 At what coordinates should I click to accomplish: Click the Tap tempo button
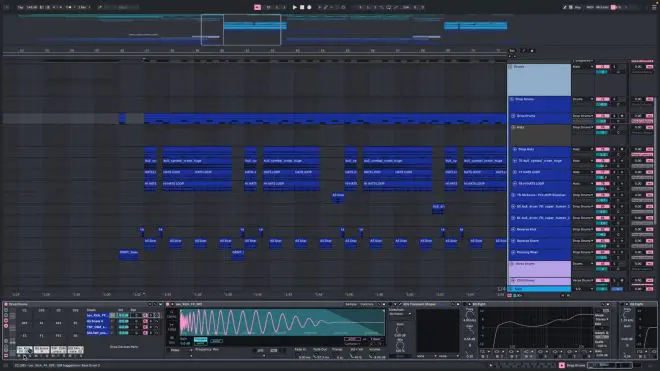coord(20,7)
